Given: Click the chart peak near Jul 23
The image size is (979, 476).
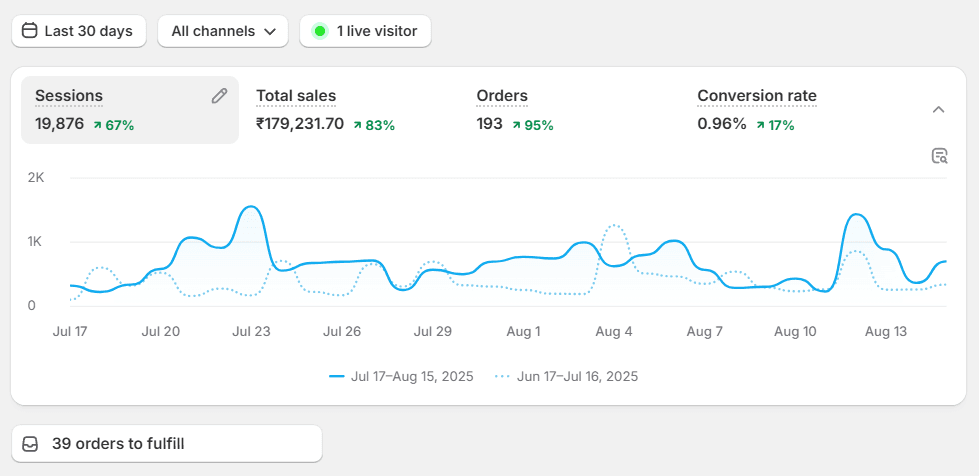Looking at the screenshot, I should [252, 208].
